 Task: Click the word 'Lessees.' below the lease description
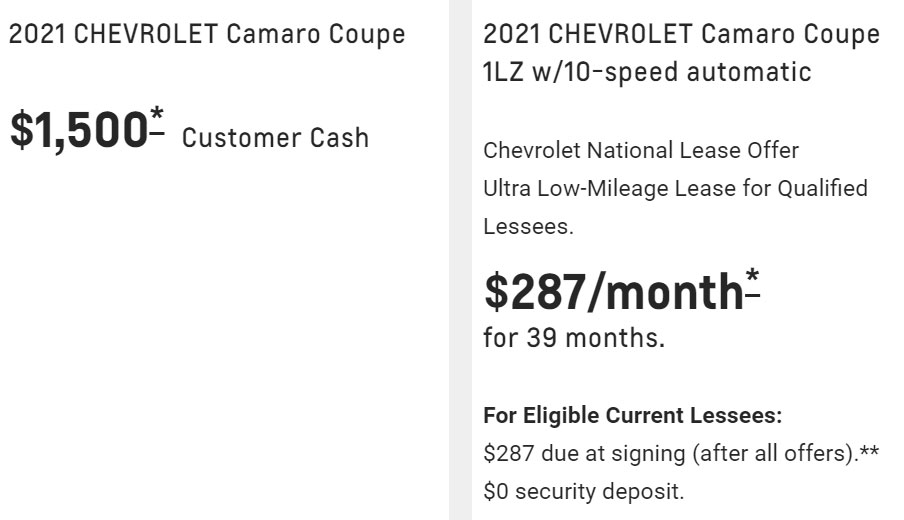[528, 227]
